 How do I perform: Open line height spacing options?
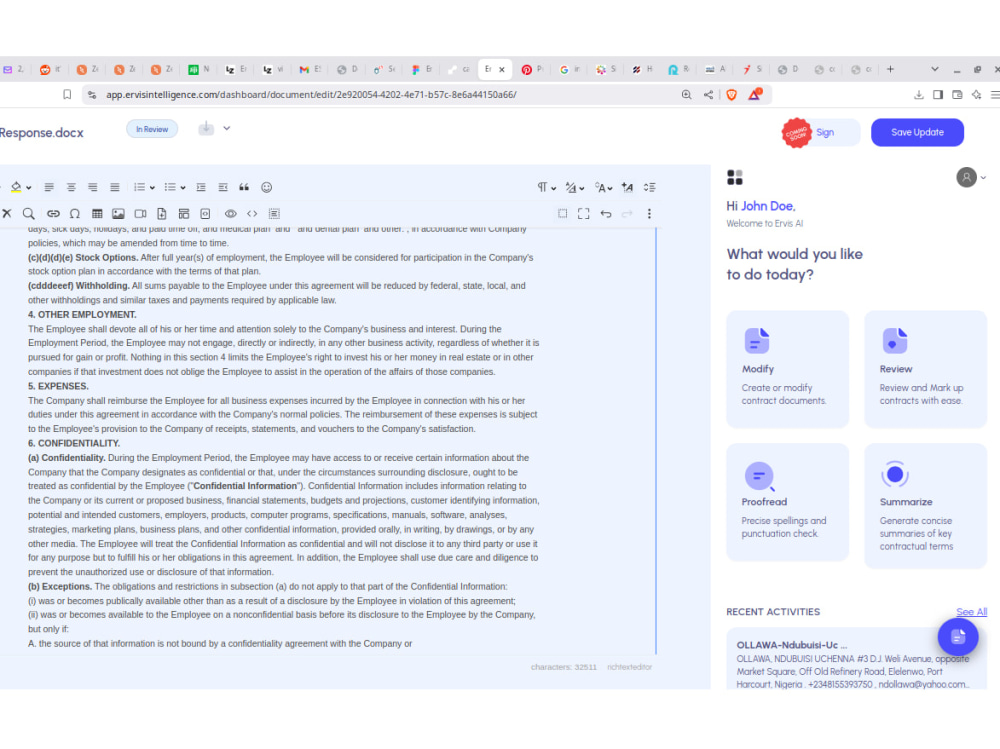click(649, 187)
